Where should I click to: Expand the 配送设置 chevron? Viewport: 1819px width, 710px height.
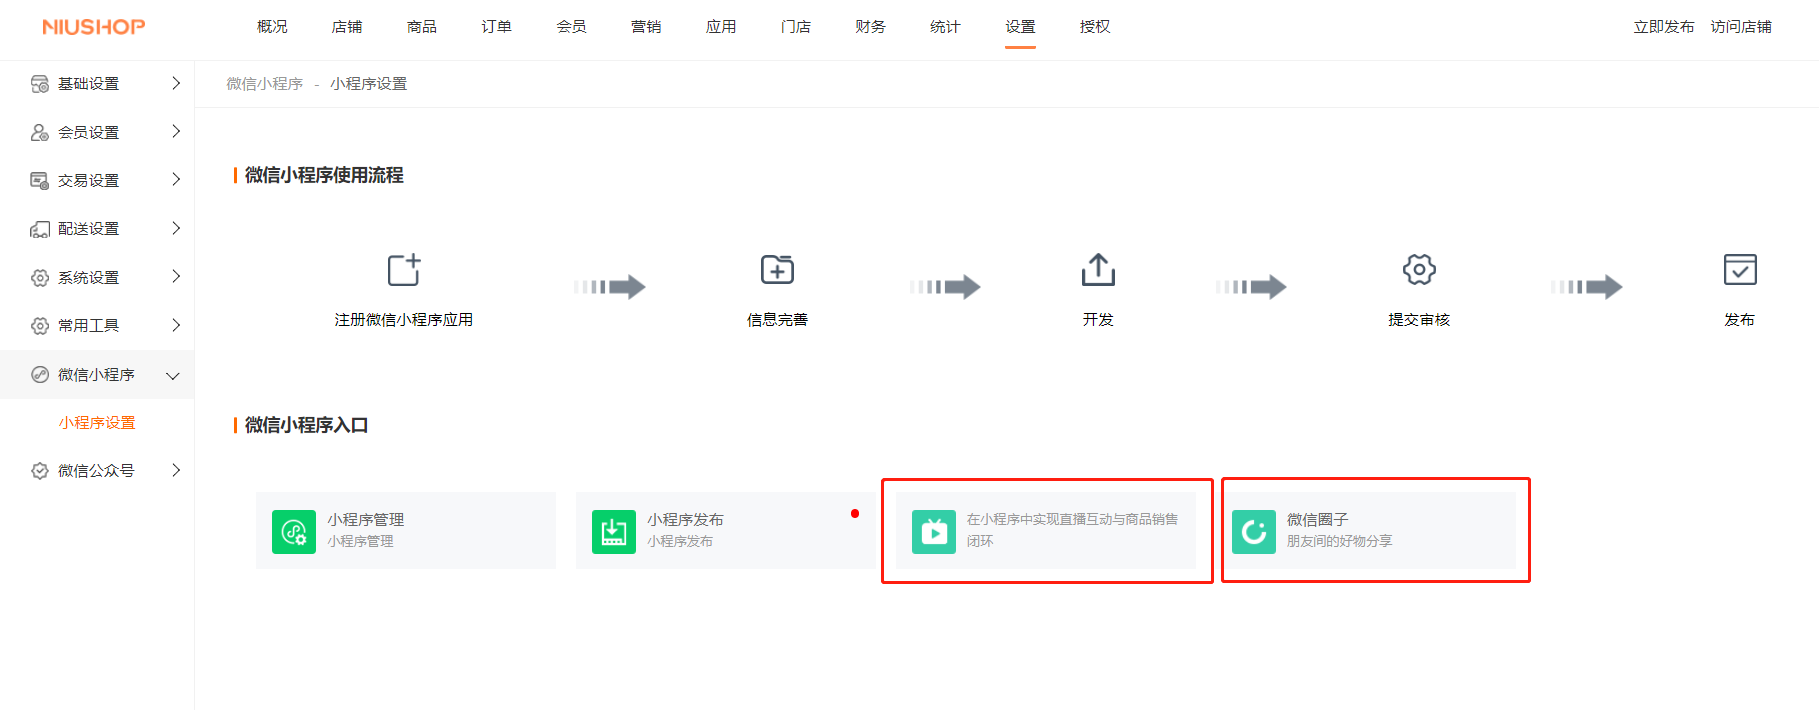point(176,228)
